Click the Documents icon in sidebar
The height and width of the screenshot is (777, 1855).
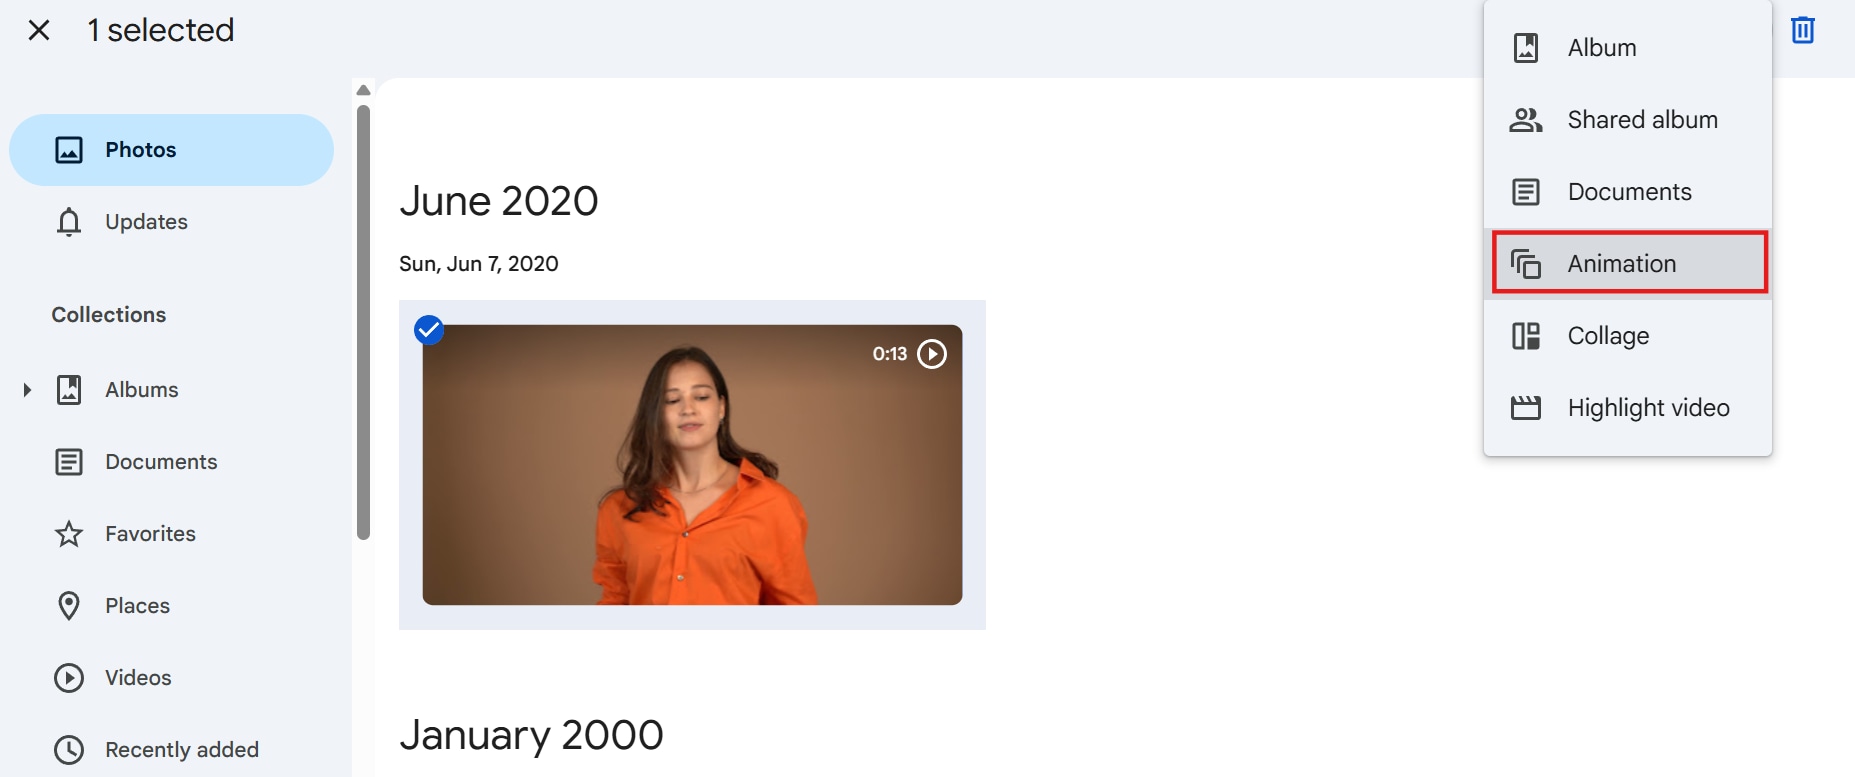(x=69, y=462)
